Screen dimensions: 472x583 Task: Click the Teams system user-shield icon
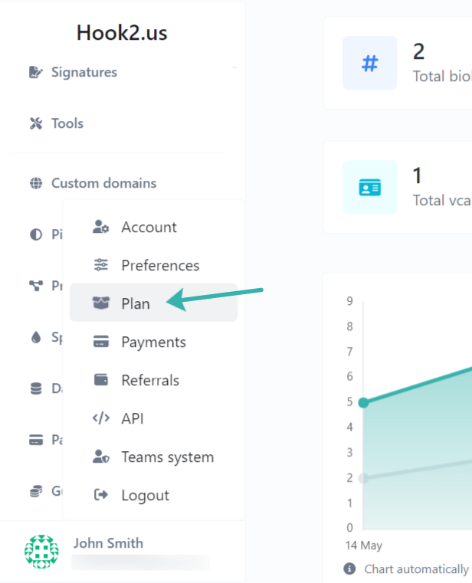(101, 457)
